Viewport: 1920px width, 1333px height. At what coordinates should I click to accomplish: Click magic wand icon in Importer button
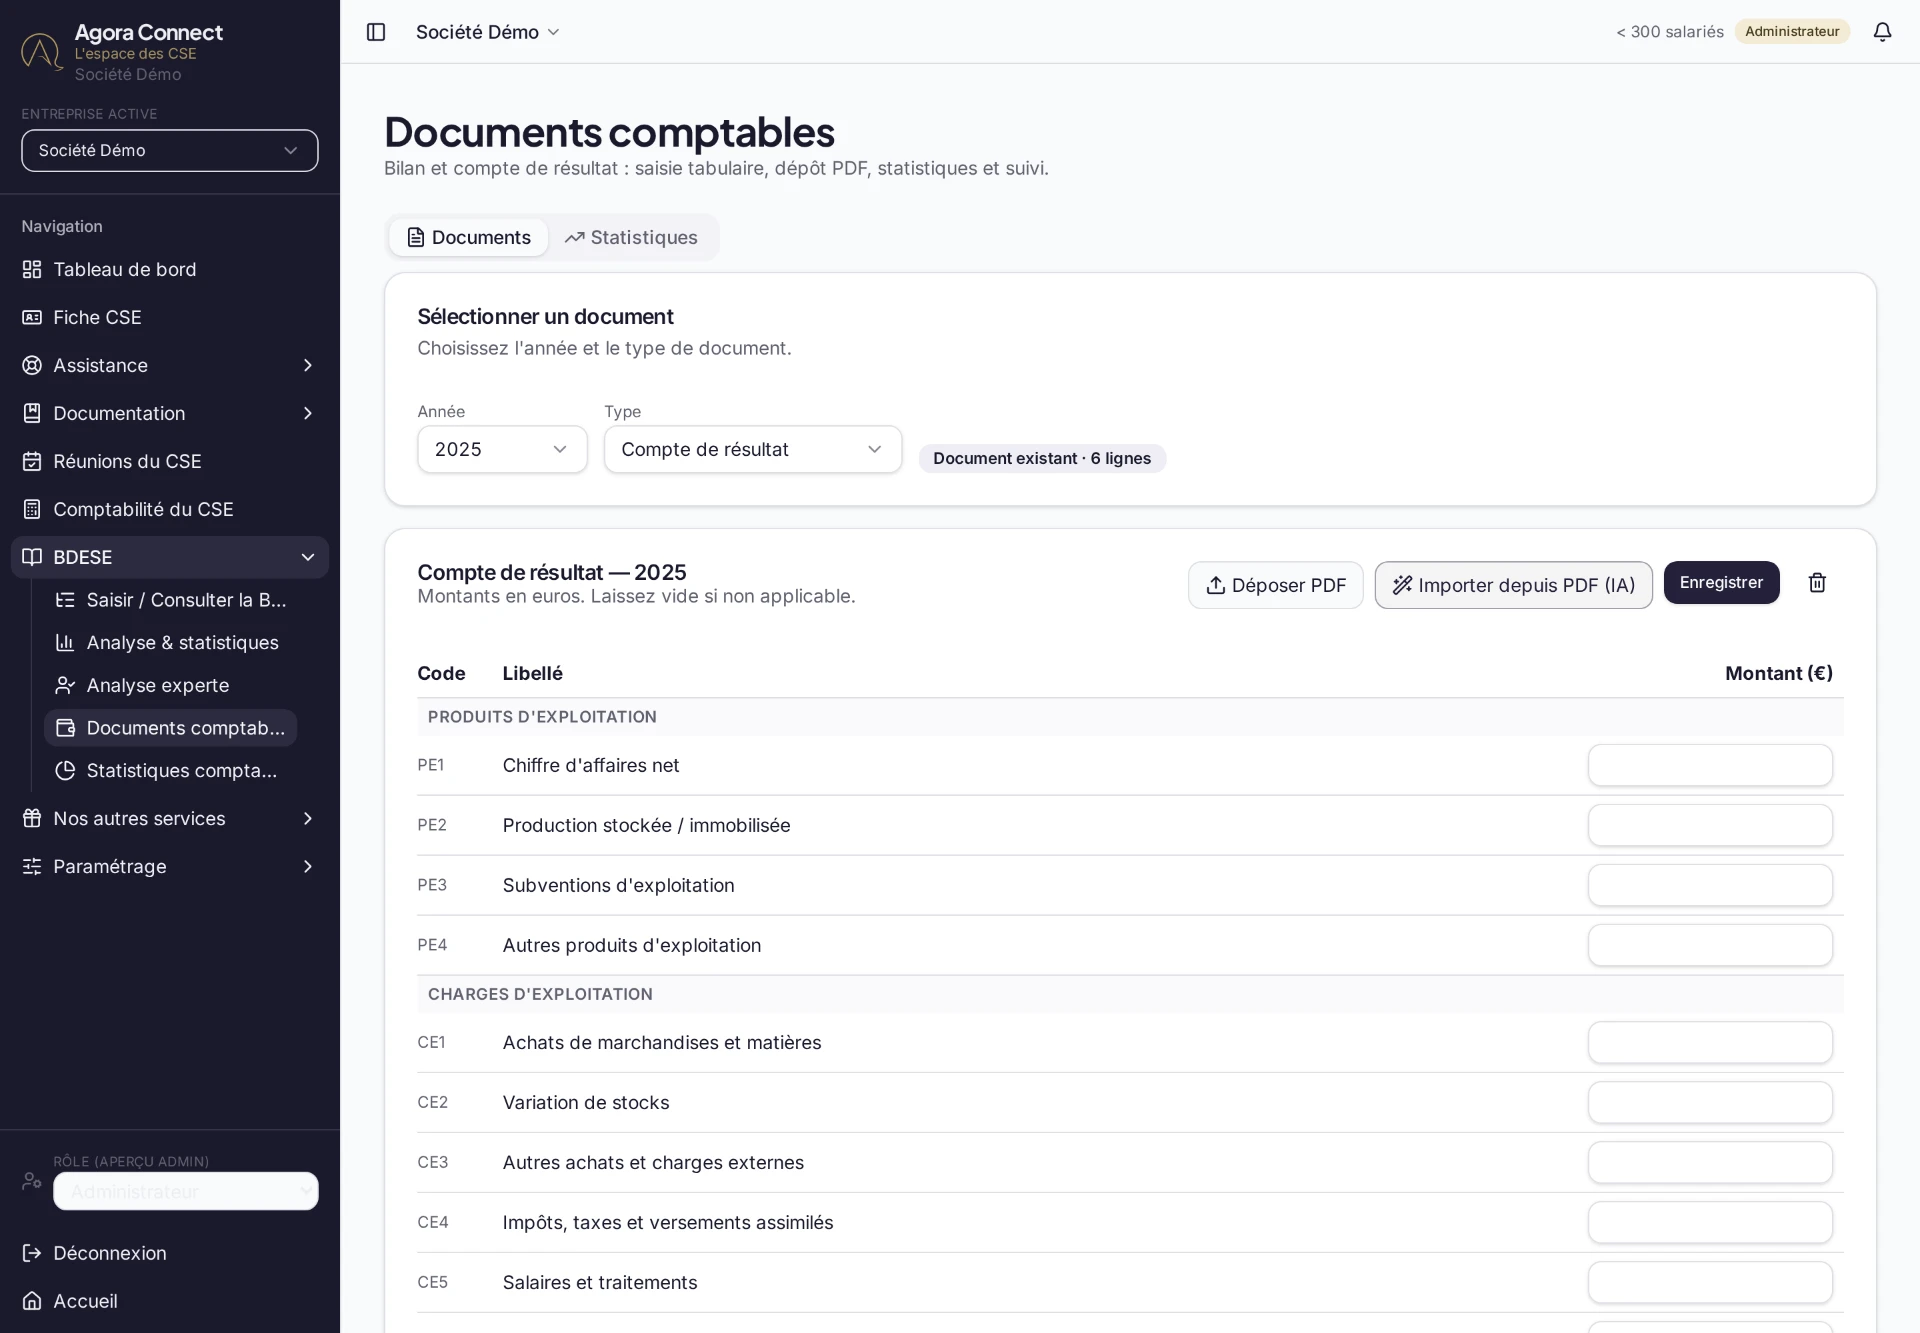tap(1402, 585)
